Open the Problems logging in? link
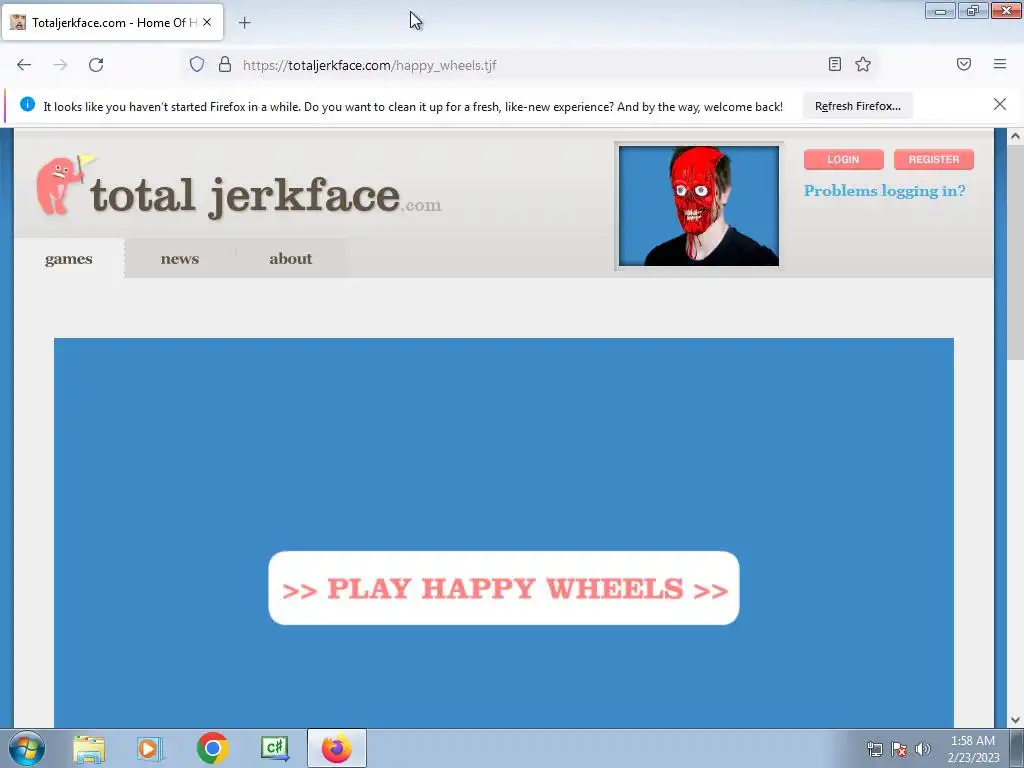 [884, 191]
